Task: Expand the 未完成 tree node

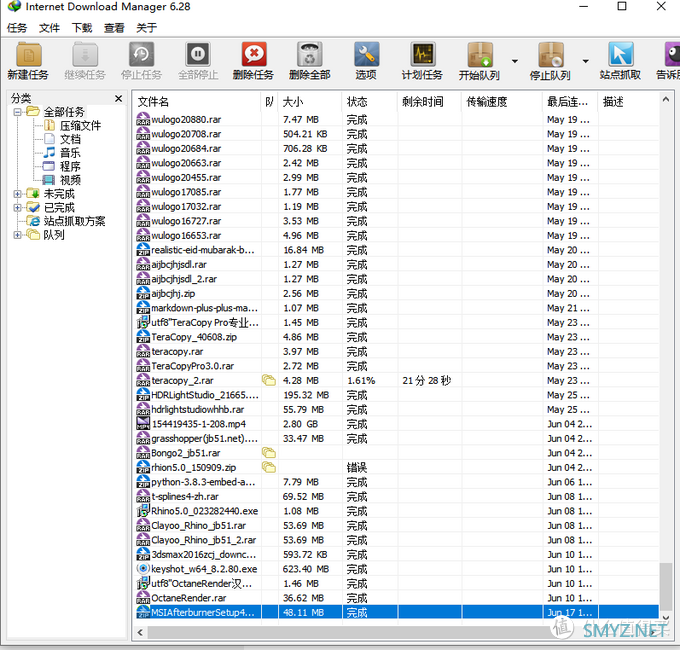Action: (17, 194)
